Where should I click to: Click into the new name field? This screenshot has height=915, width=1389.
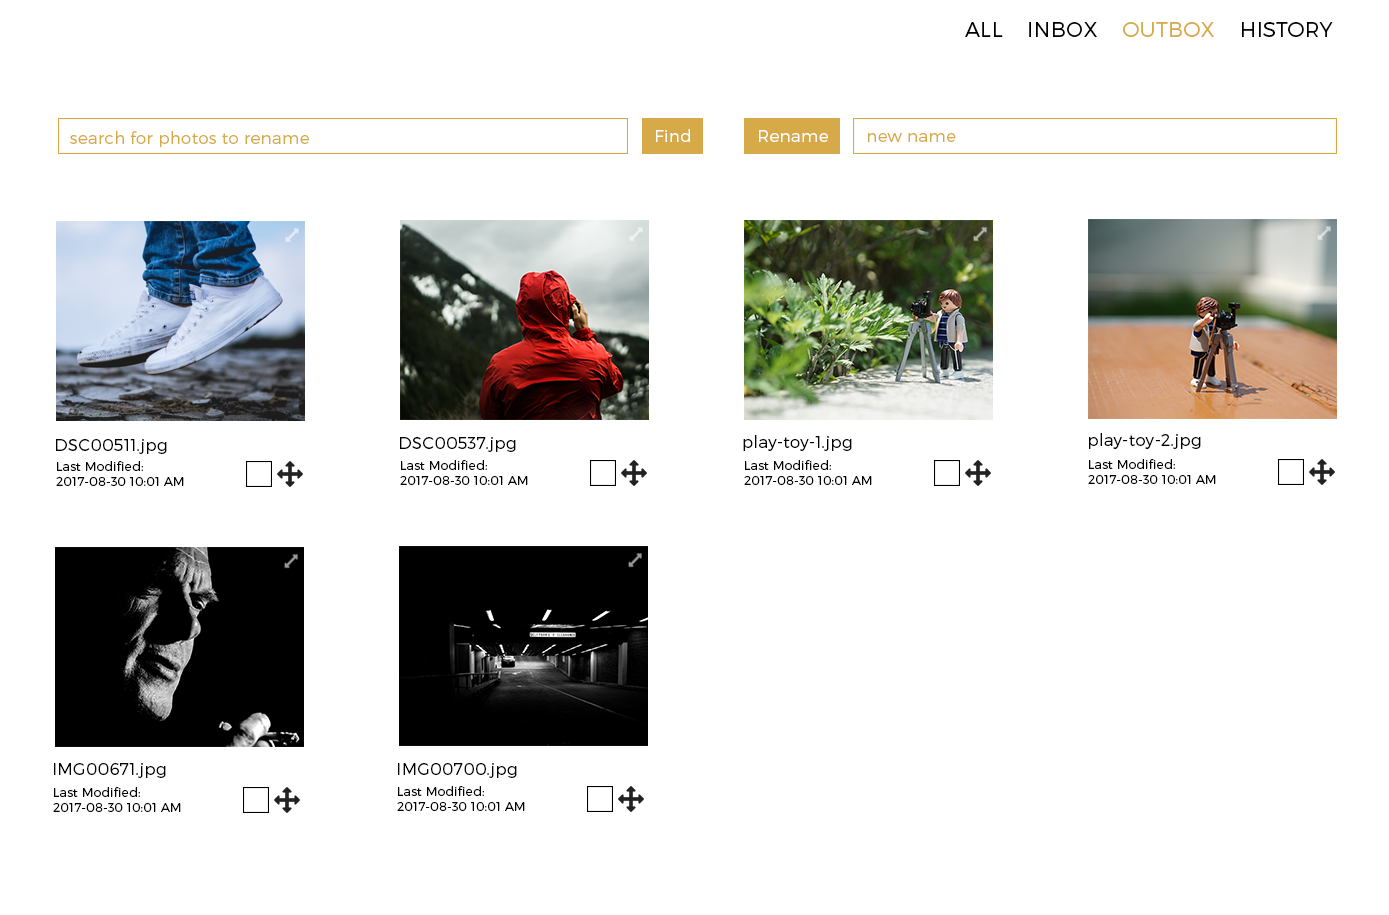pyautogui.click(x=1095, y=136)
